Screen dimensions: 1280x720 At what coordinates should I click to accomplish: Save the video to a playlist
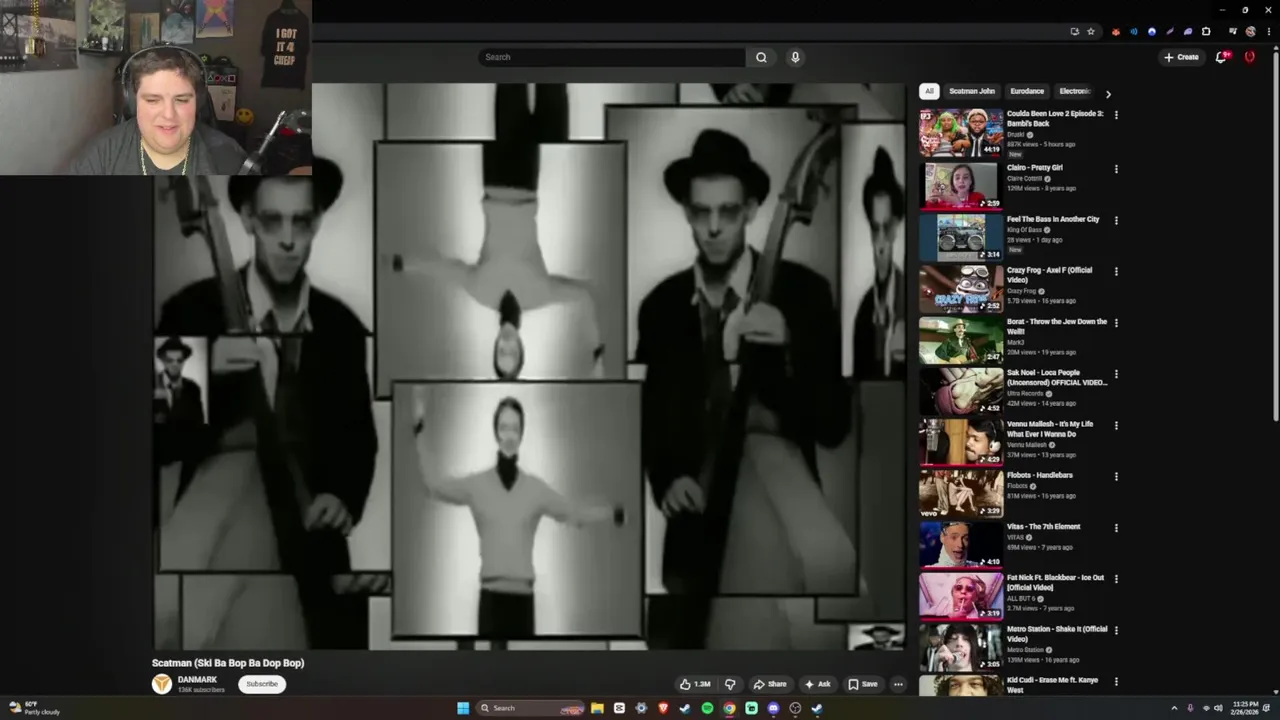(862, 684)
